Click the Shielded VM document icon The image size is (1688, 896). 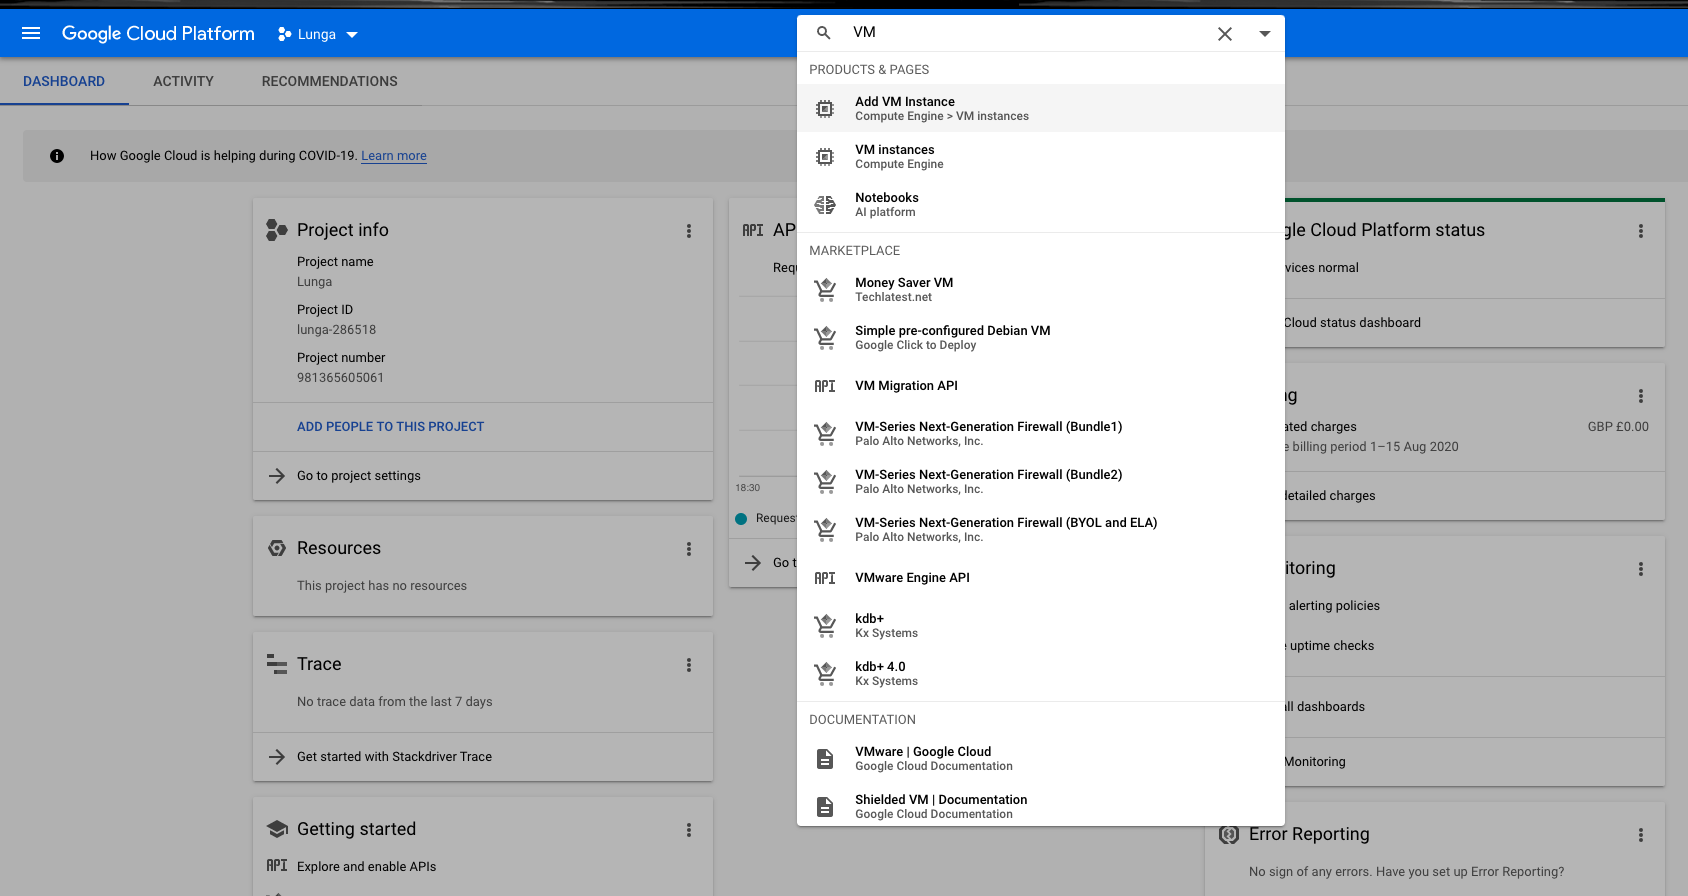(x=825, y=807)
